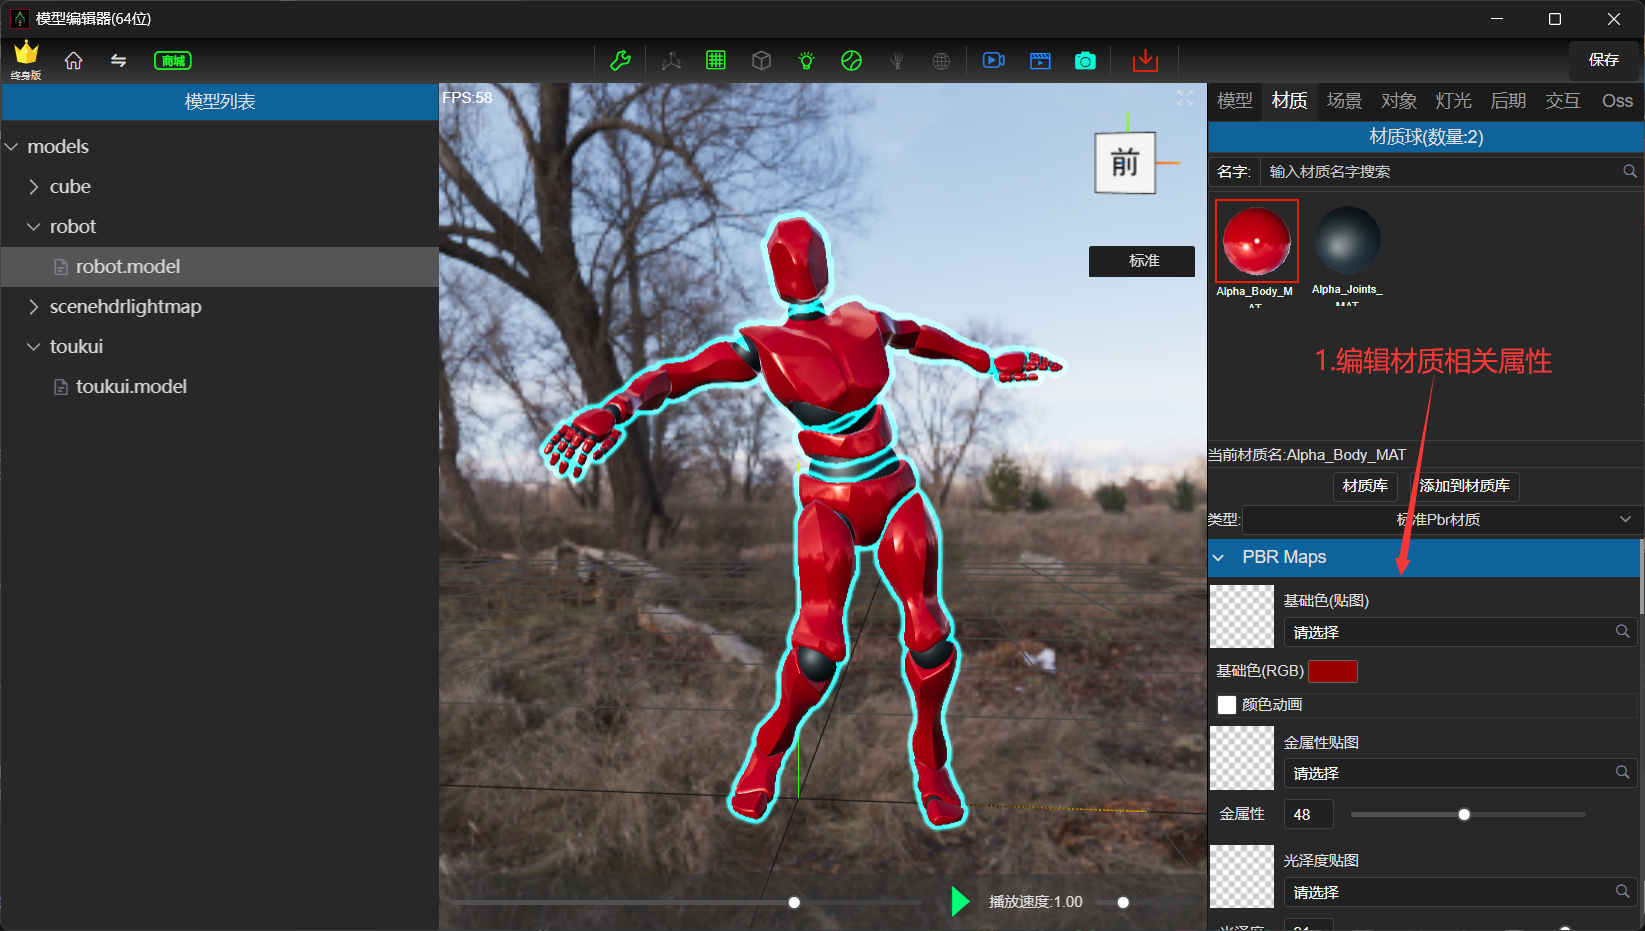The image size is (1645, 931).
Task: Click the 金属性贴图 texture preview thumbnail
Action: coord(1242,758)
